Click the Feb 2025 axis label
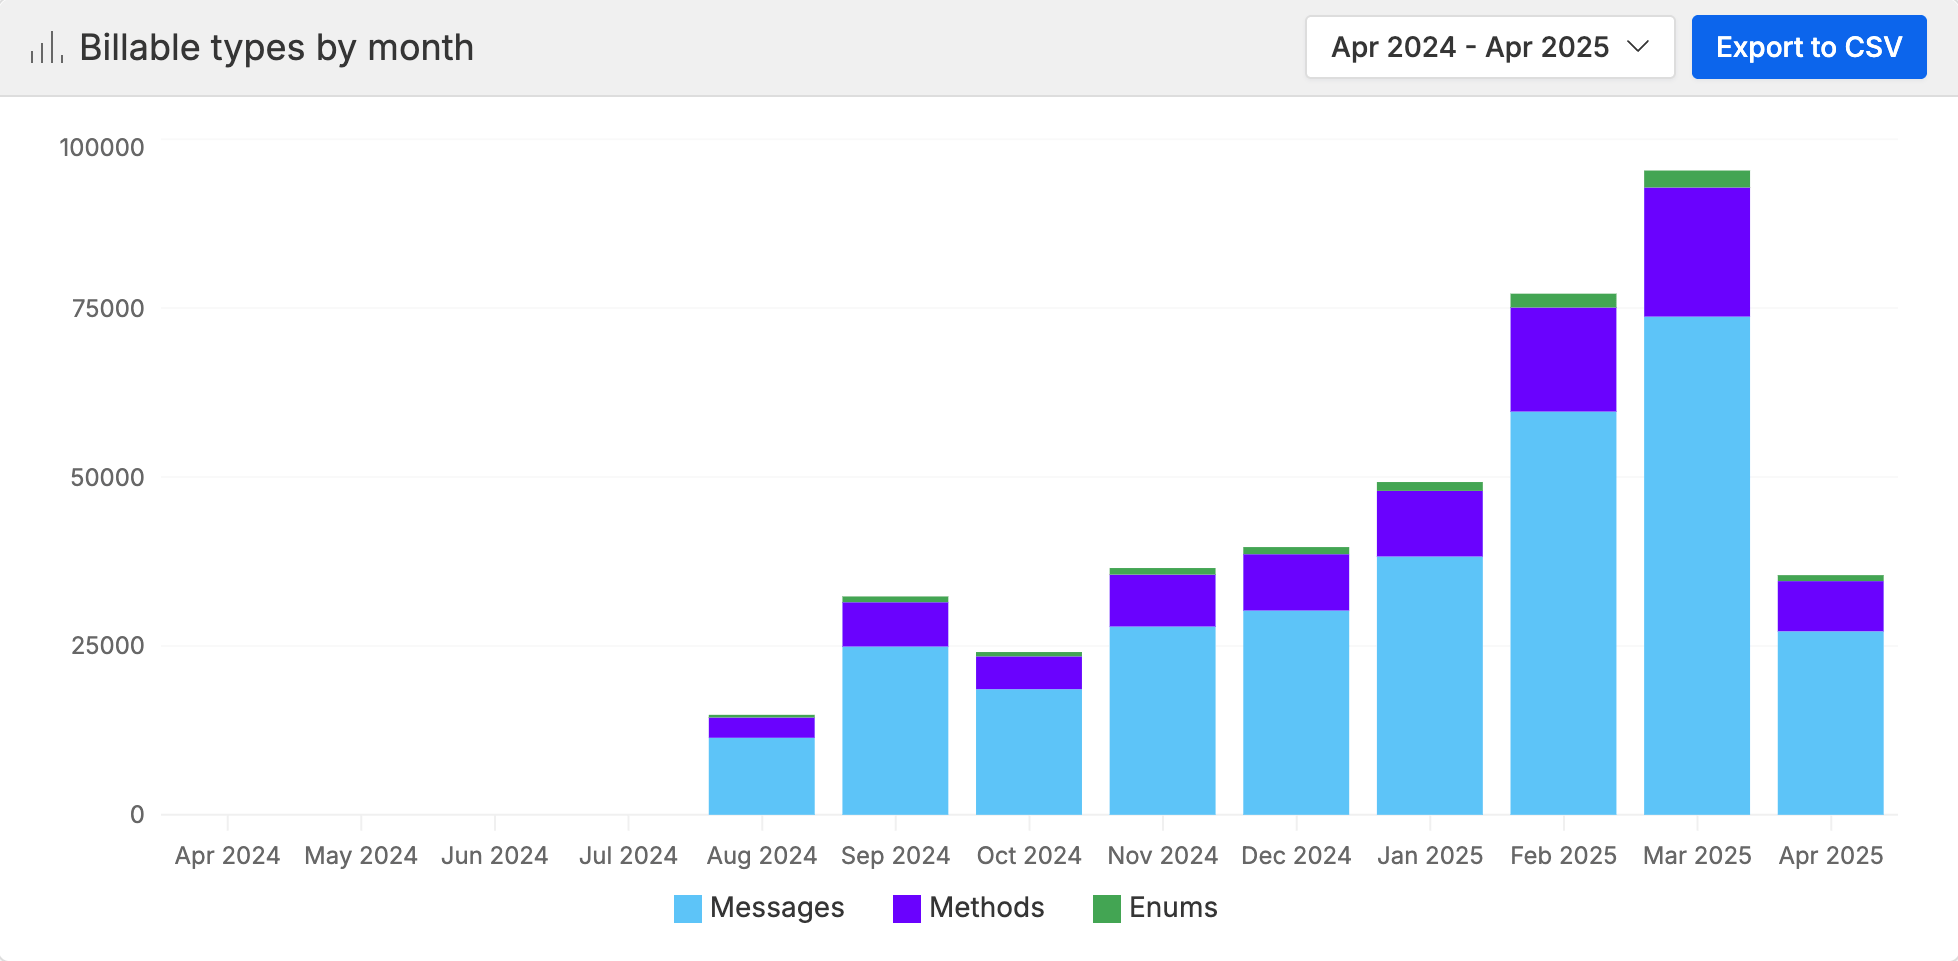1958x961 pixels. pos(1563,856)
